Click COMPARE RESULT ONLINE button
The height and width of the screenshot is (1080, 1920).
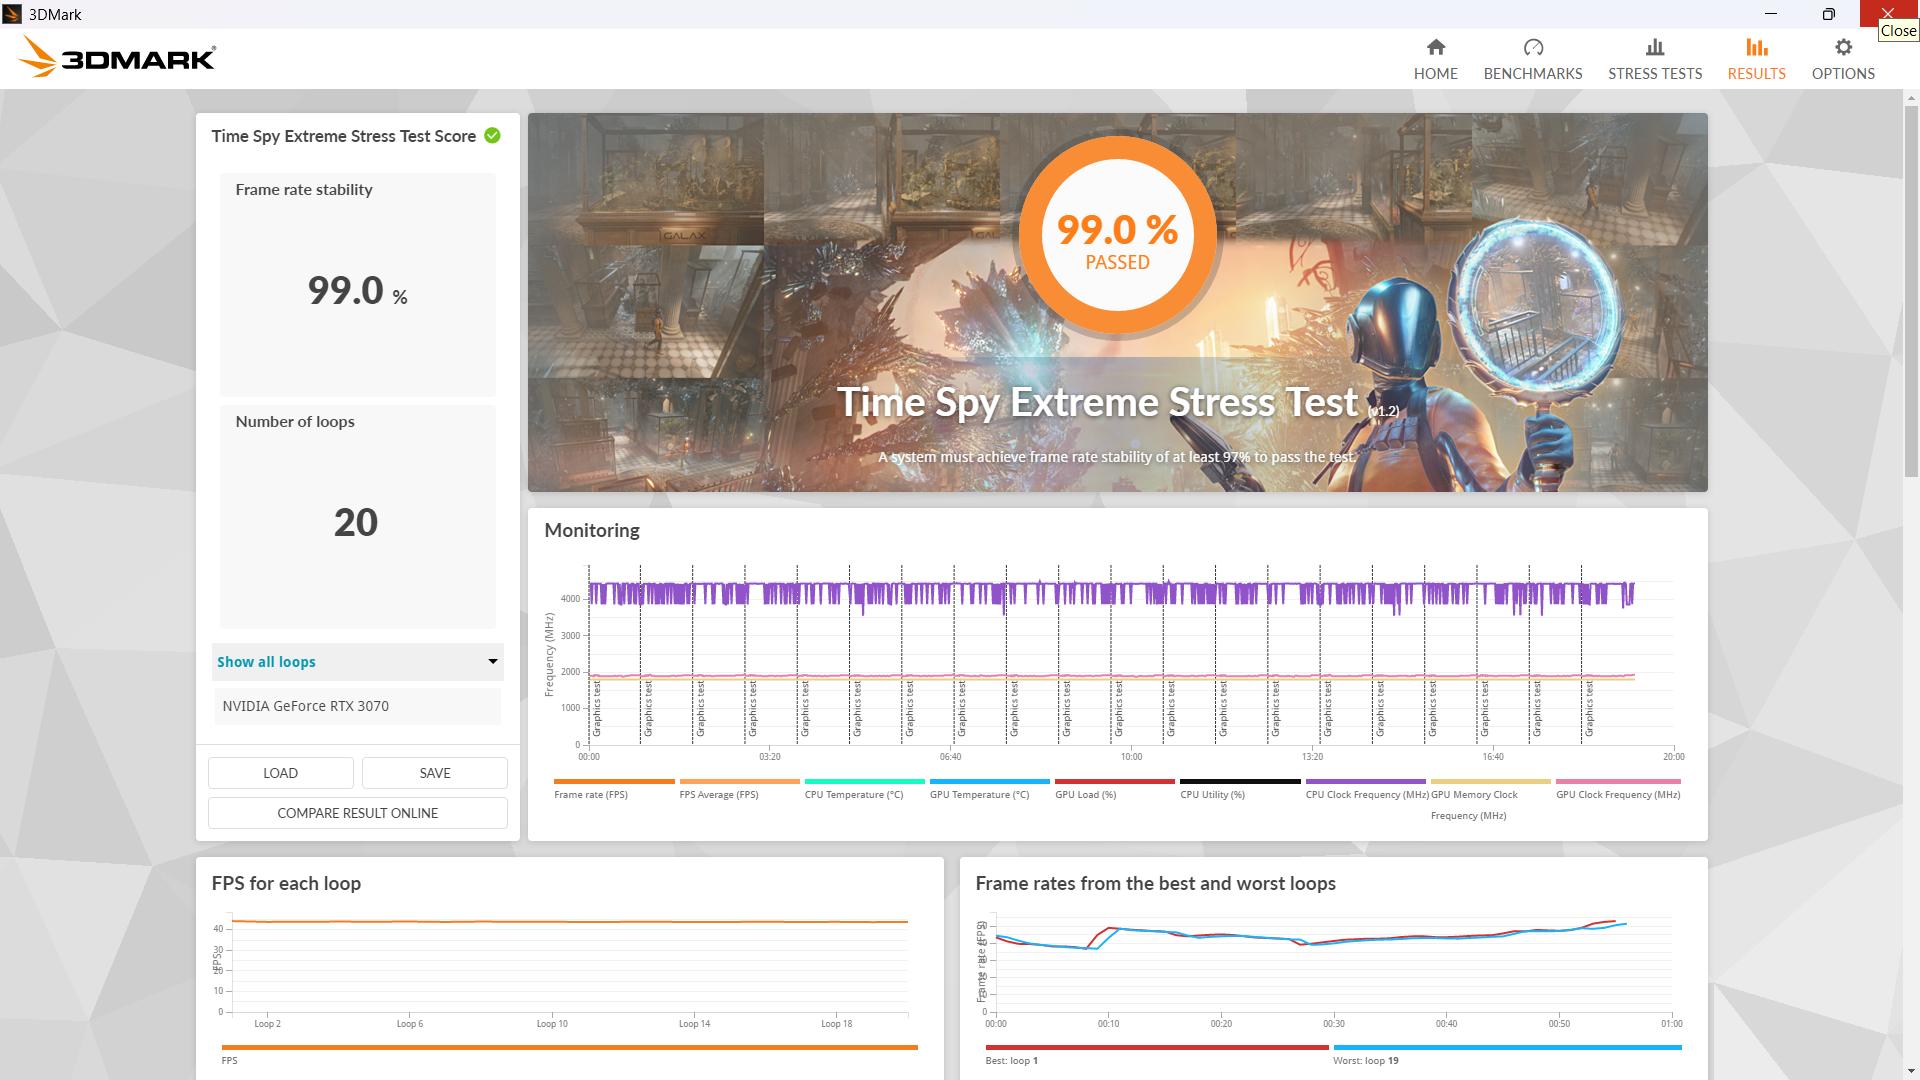[x=358, y=813]
